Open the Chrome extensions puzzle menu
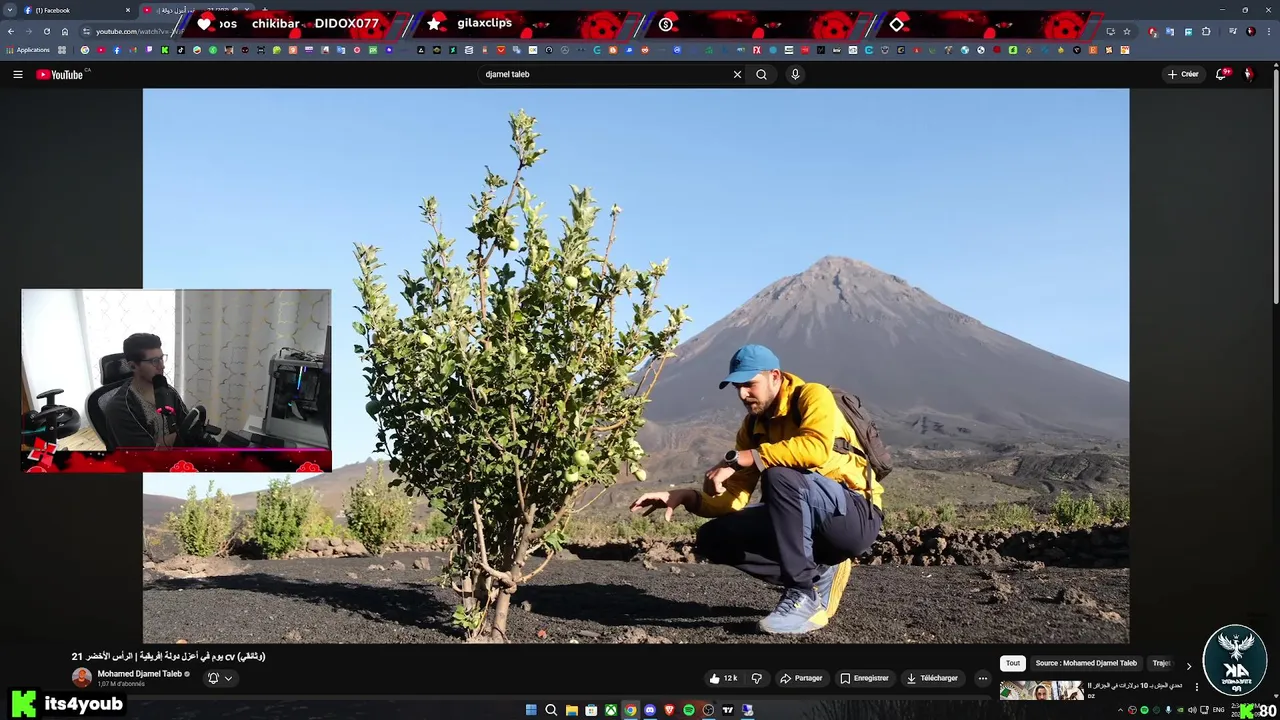The image size is (1280, 720). [x=1206, y=31]
